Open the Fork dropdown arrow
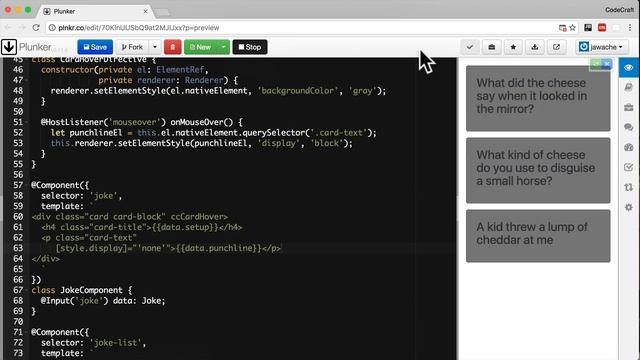Image resolution: width=640 pixels, height=360 pixels. [x=155, y=47]
